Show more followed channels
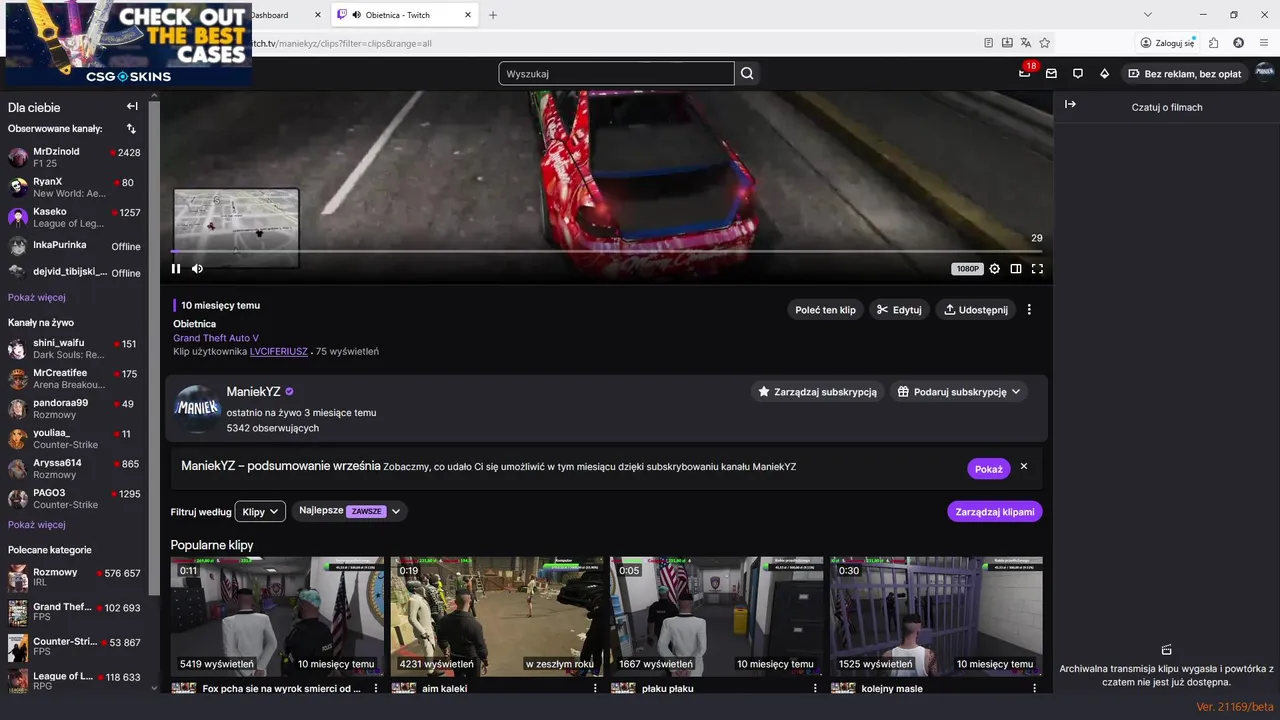The width and height of the screenshot is (1280, 720). (37, 297)
